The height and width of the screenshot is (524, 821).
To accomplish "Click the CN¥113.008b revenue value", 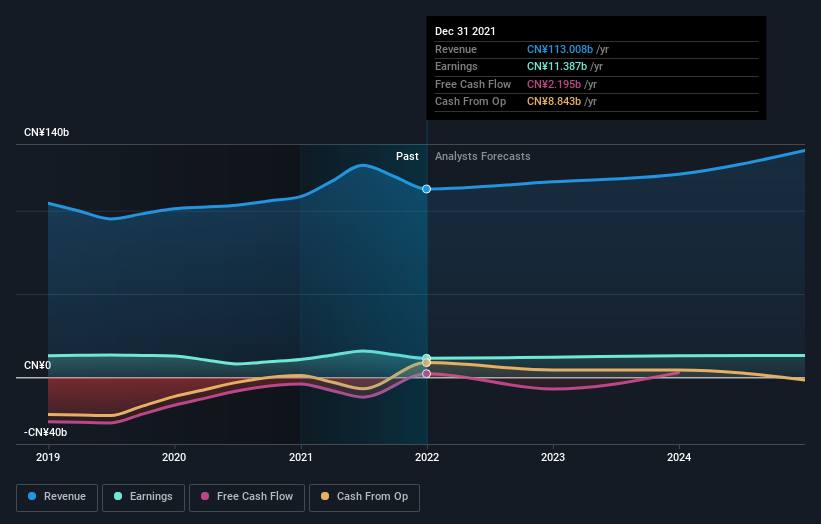I will pyautogui.click(x=560, y=49).
